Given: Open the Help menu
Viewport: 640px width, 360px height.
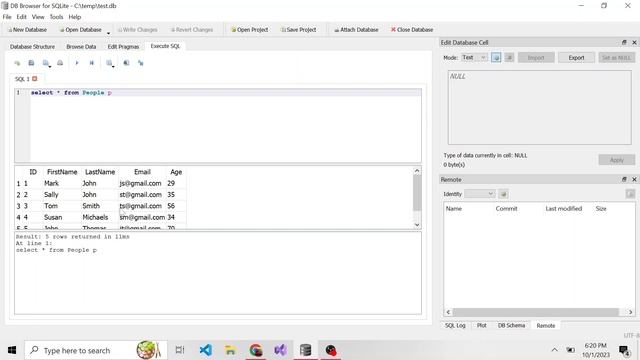Looking at the screenshot, I should (x=75, y=17).
